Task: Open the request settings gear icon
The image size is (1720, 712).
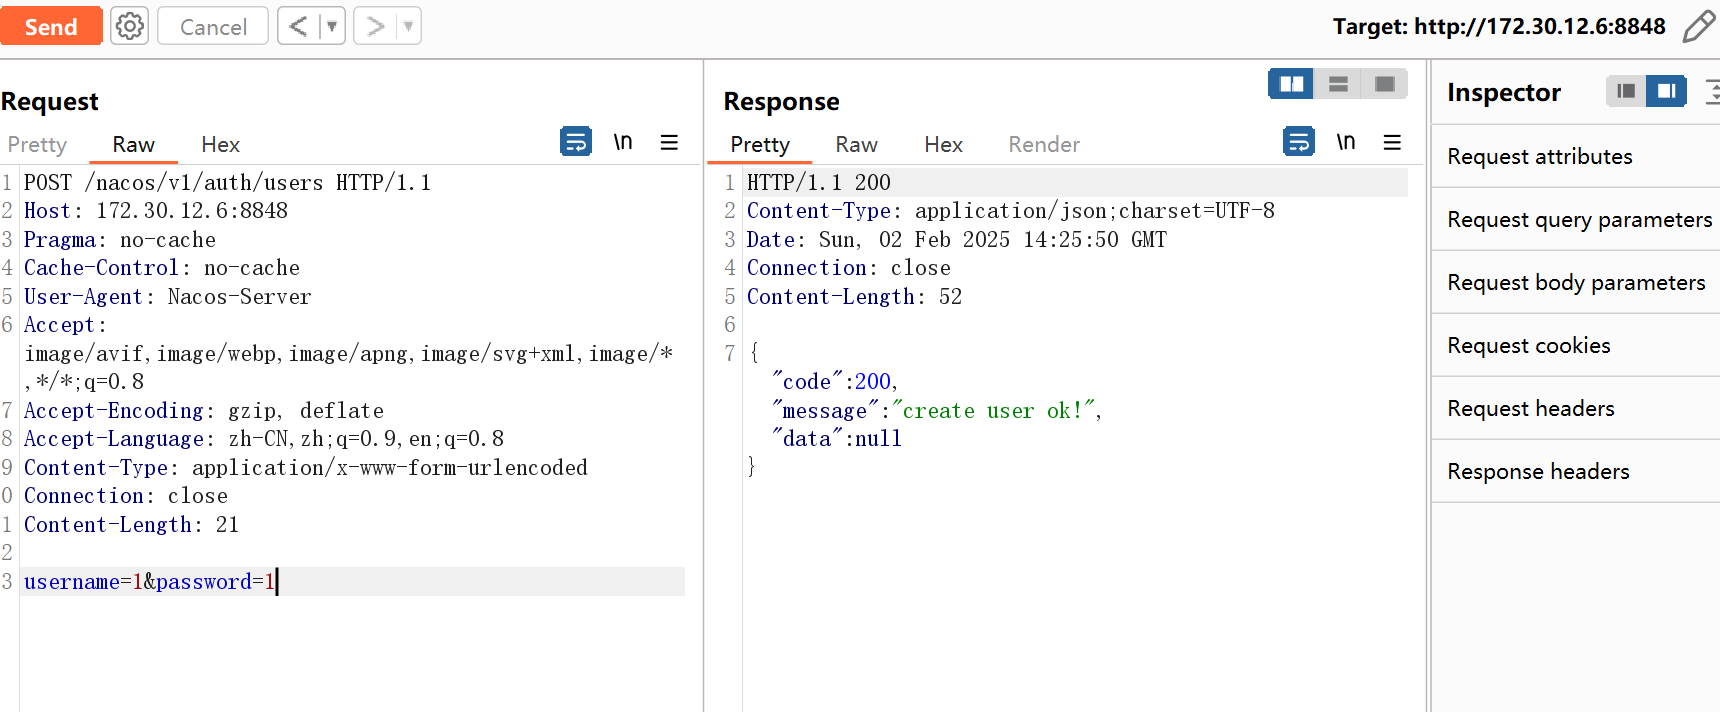Action: tap(130, 26)
